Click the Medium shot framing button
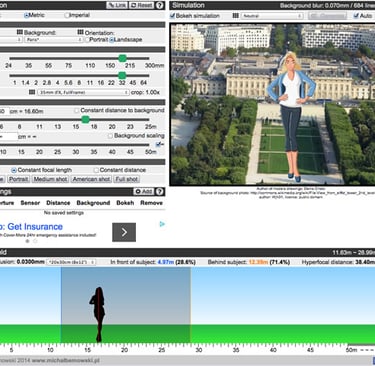This screenshot has width=375, height=366. coord(50,179)
